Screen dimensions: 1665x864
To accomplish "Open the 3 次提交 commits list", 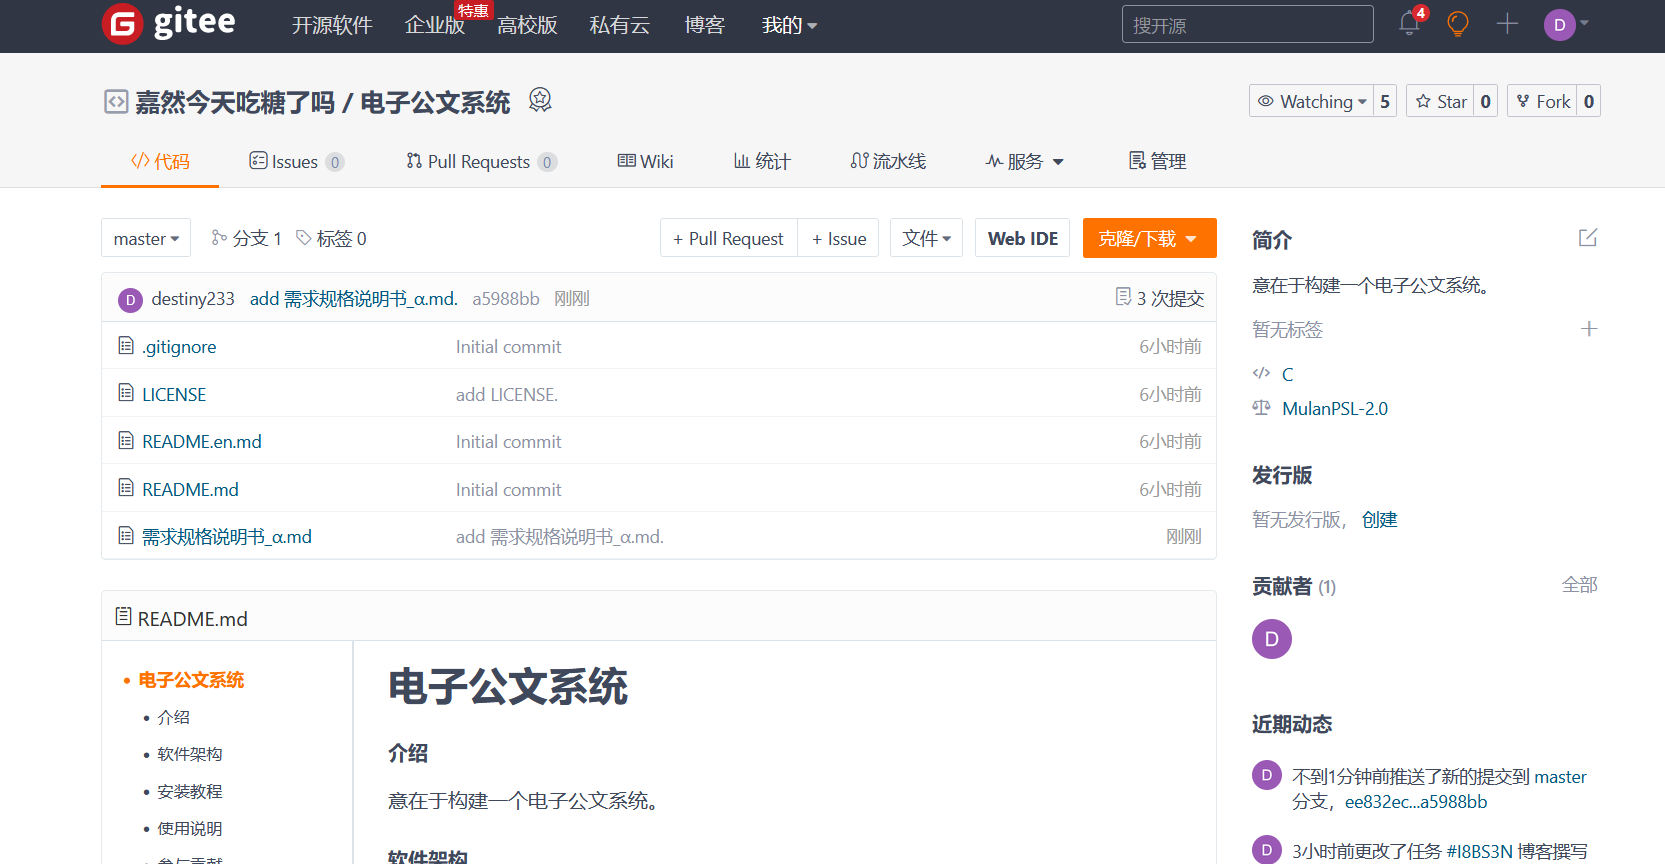I will click(x=1160, y=298).
